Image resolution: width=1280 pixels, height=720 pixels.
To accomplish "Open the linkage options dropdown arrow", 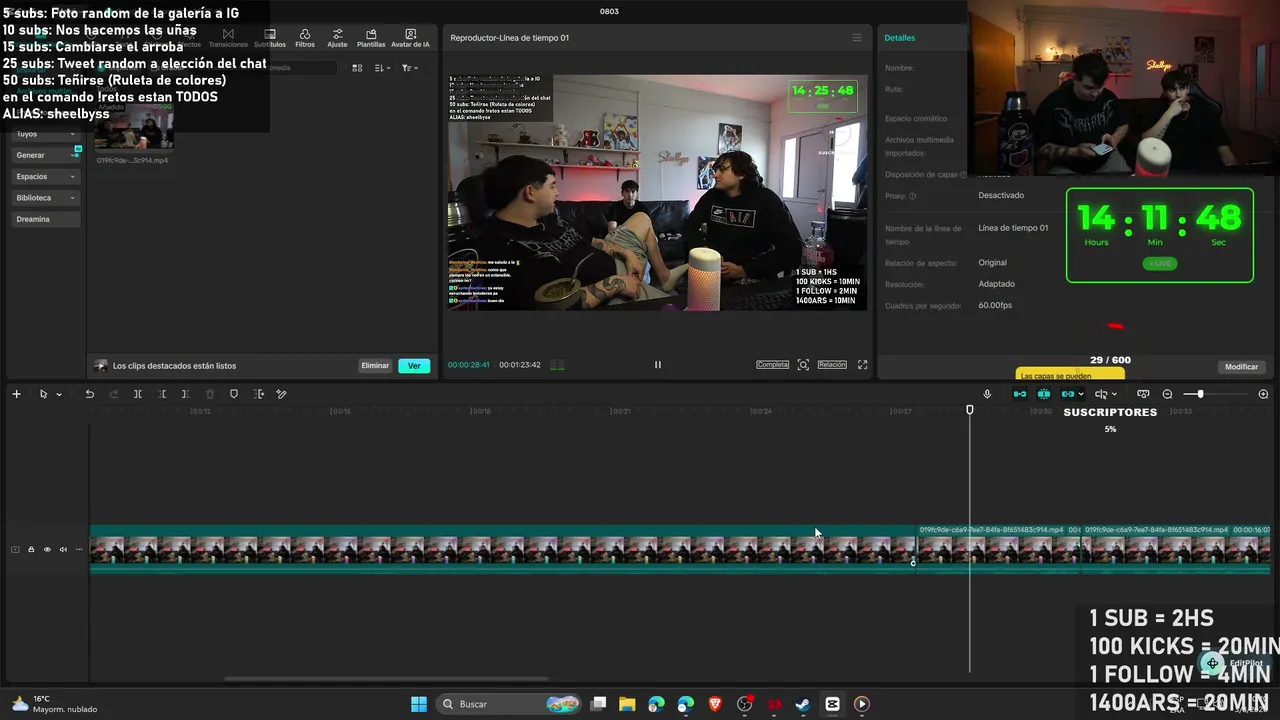I will [x=1081, y=395].
